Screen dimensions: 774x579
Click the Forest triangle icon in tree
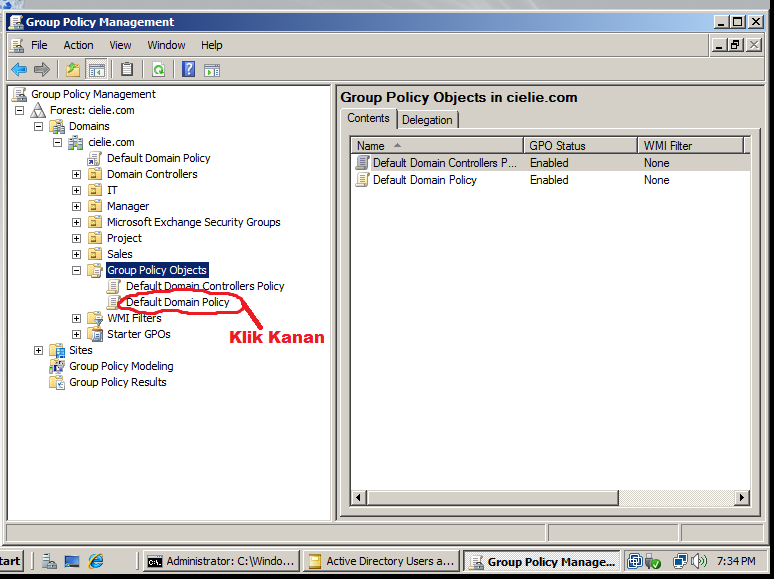(x=38, y=110)
